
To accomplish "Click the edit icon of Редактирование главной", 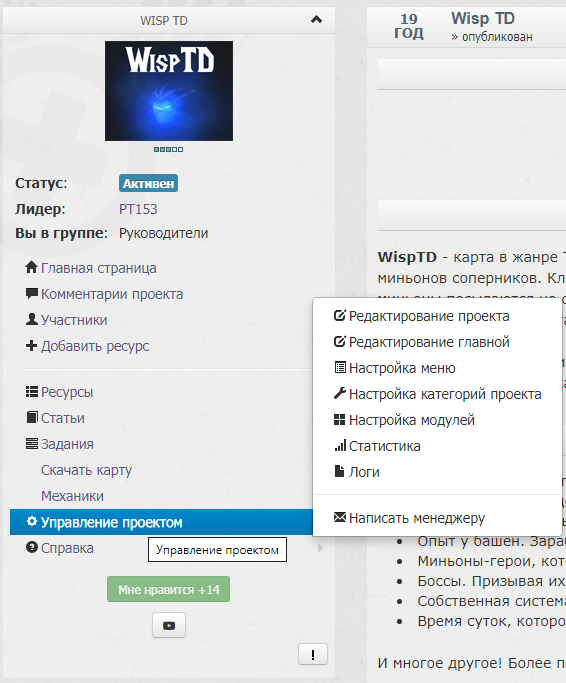I will point(339,342).
